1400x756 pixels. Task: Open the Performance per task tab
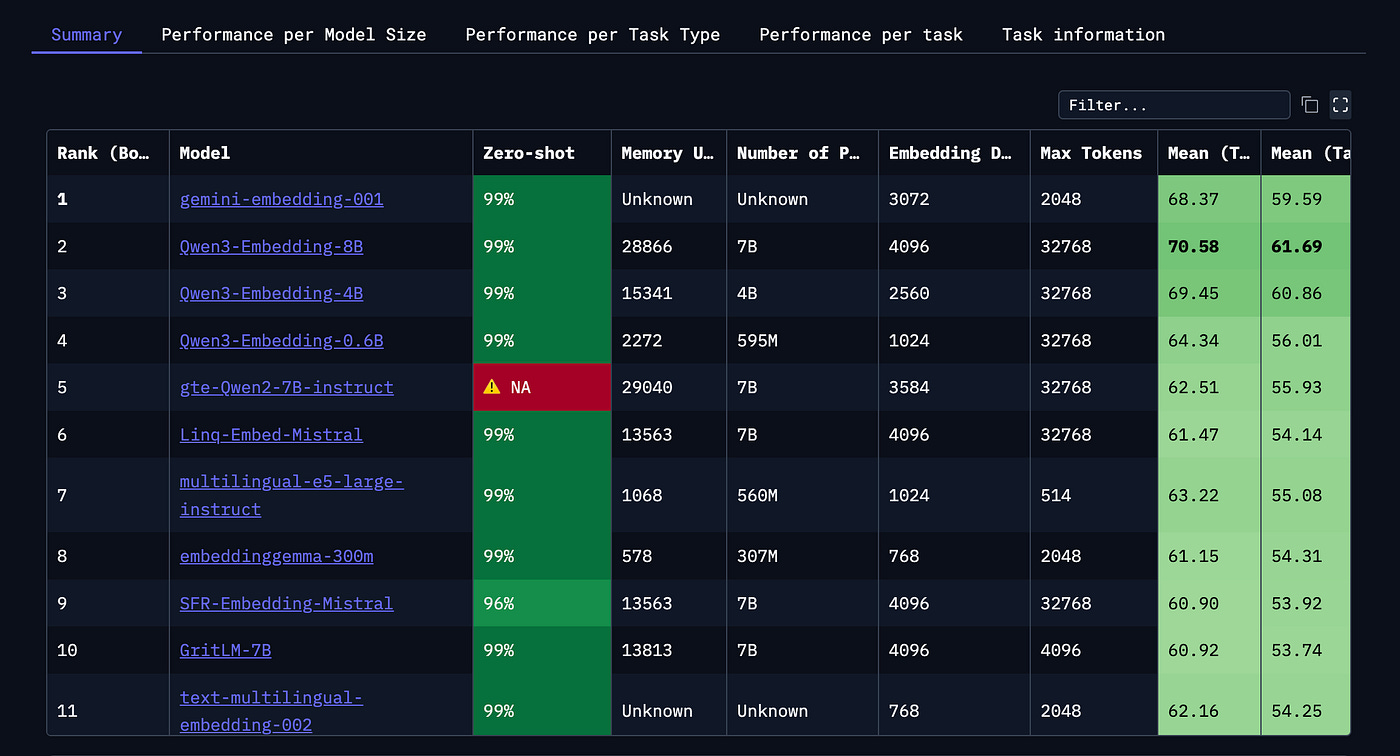coord(861,34)
